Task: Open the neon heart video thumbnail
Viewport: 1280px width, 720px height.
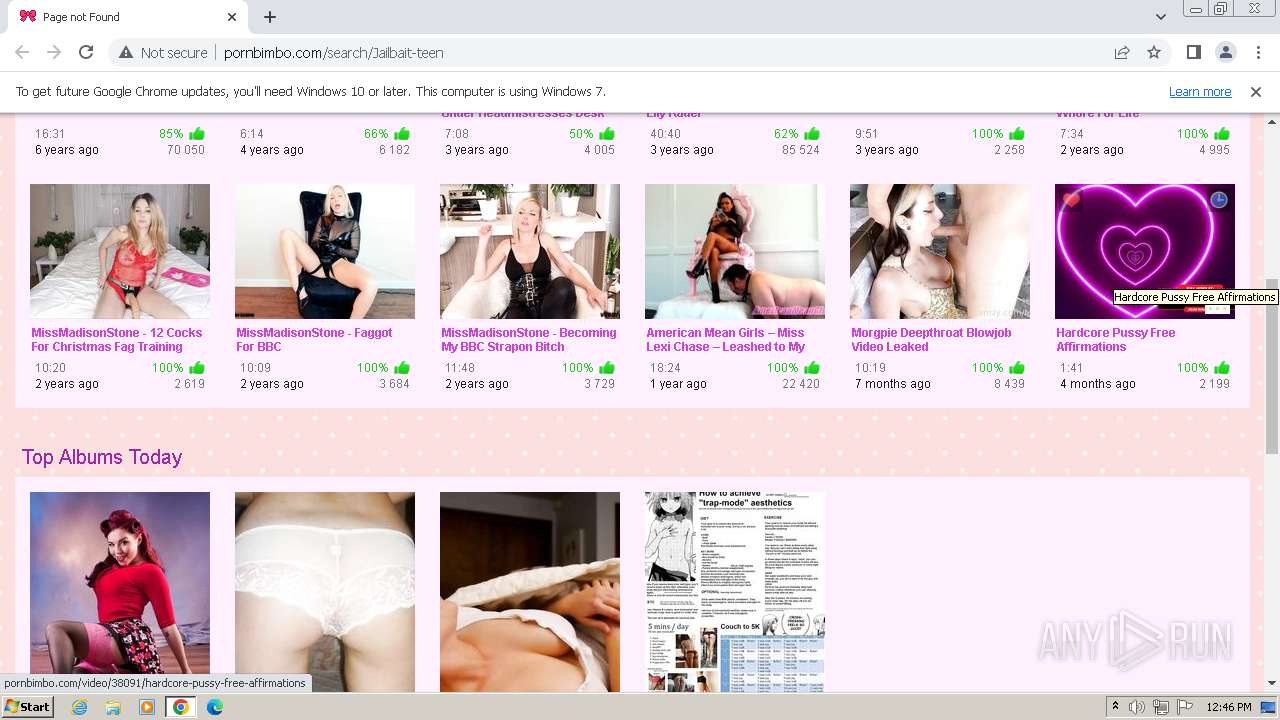Action: [1145, 251]
